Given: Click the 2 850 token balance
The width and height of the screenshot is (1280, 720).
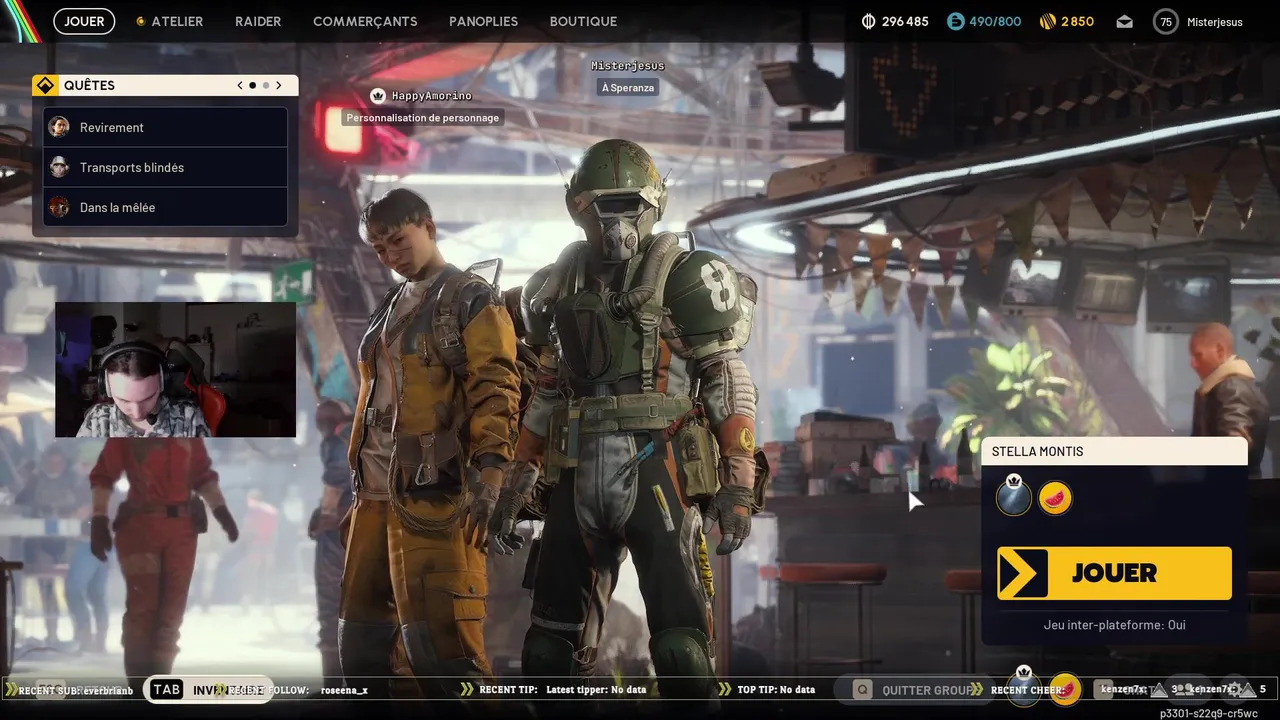Looking at the screenshot, I should tap(1077, 21).
